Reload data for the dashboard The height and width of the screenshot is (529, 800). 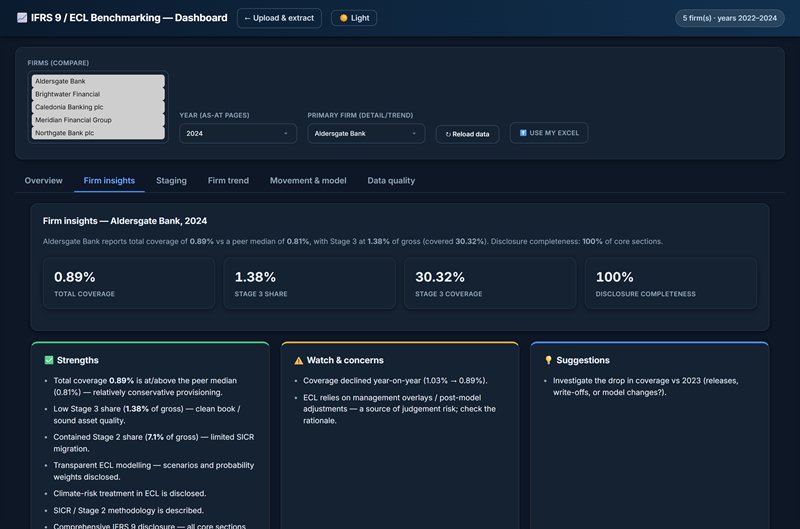[x=467, y=134]
